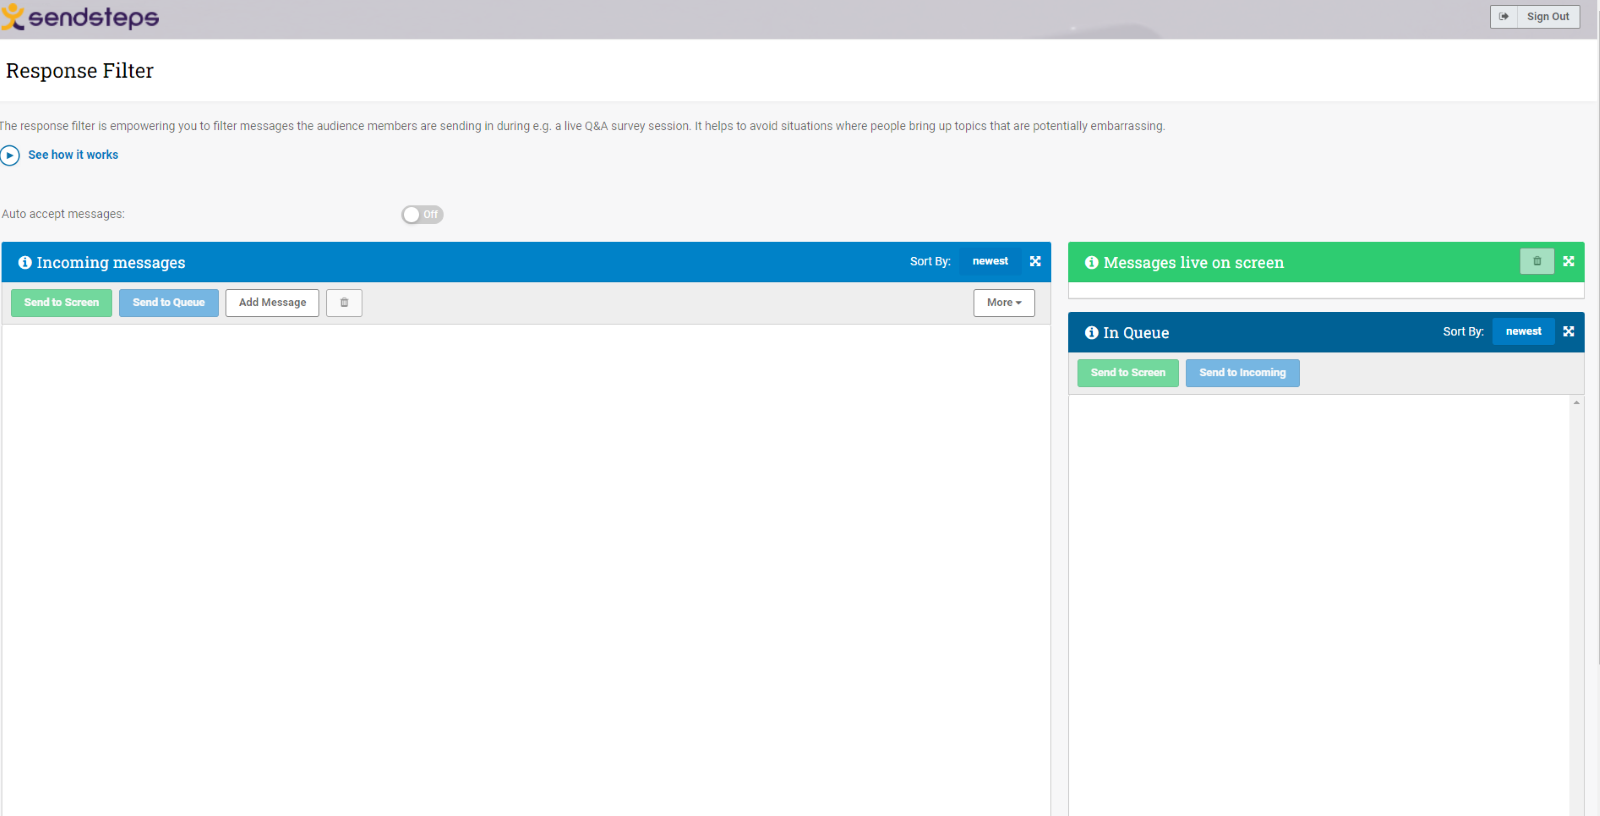1600x816 pixels.
Task: Click Send to Screen in the In Queue panel
Action: (x=1128, y=373)
